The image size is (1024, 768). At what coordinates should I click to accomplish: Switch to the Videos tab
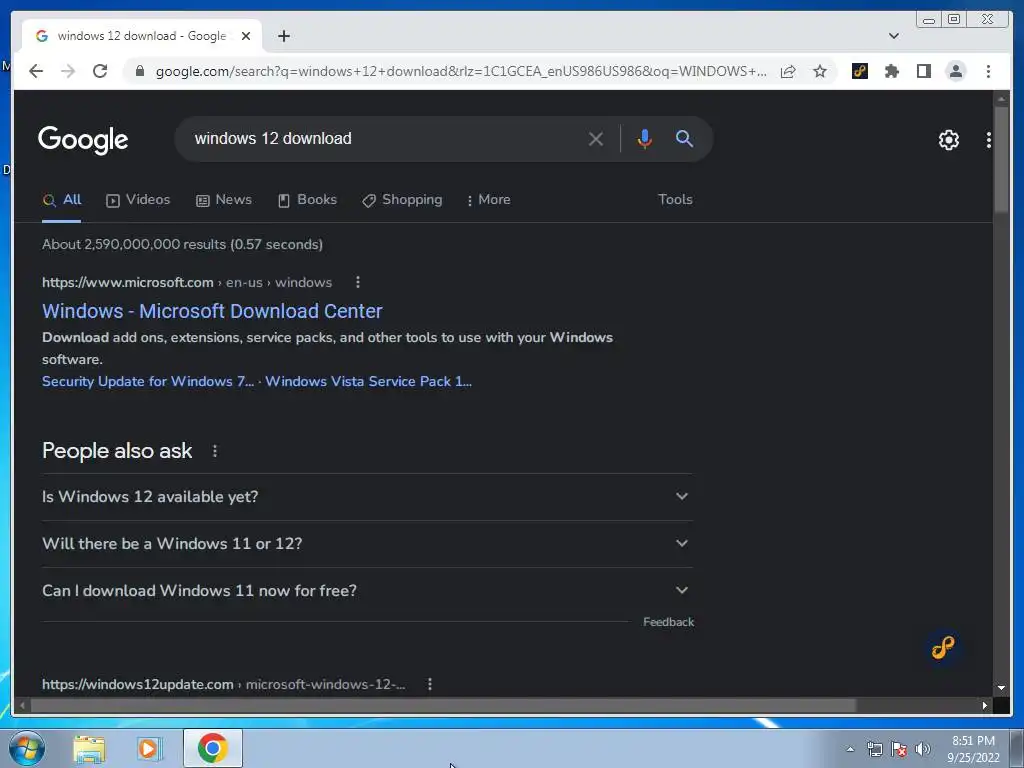pos(138,200)
